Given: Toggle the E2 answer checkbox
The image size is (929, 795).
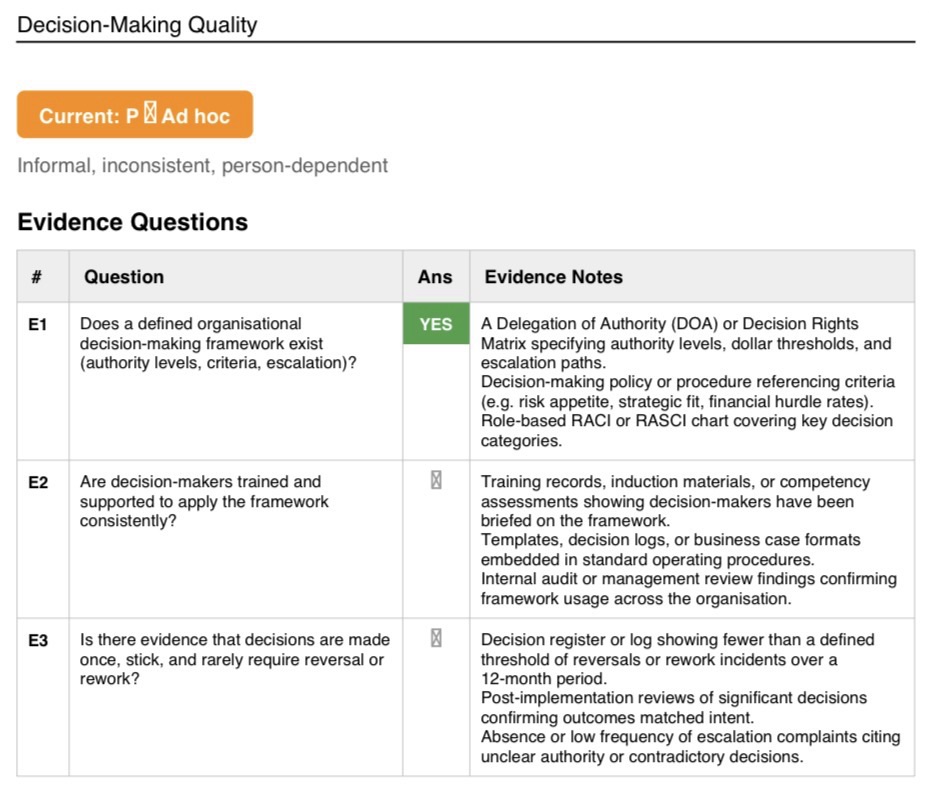Looking at the screenshot, I should coord(436,480).
